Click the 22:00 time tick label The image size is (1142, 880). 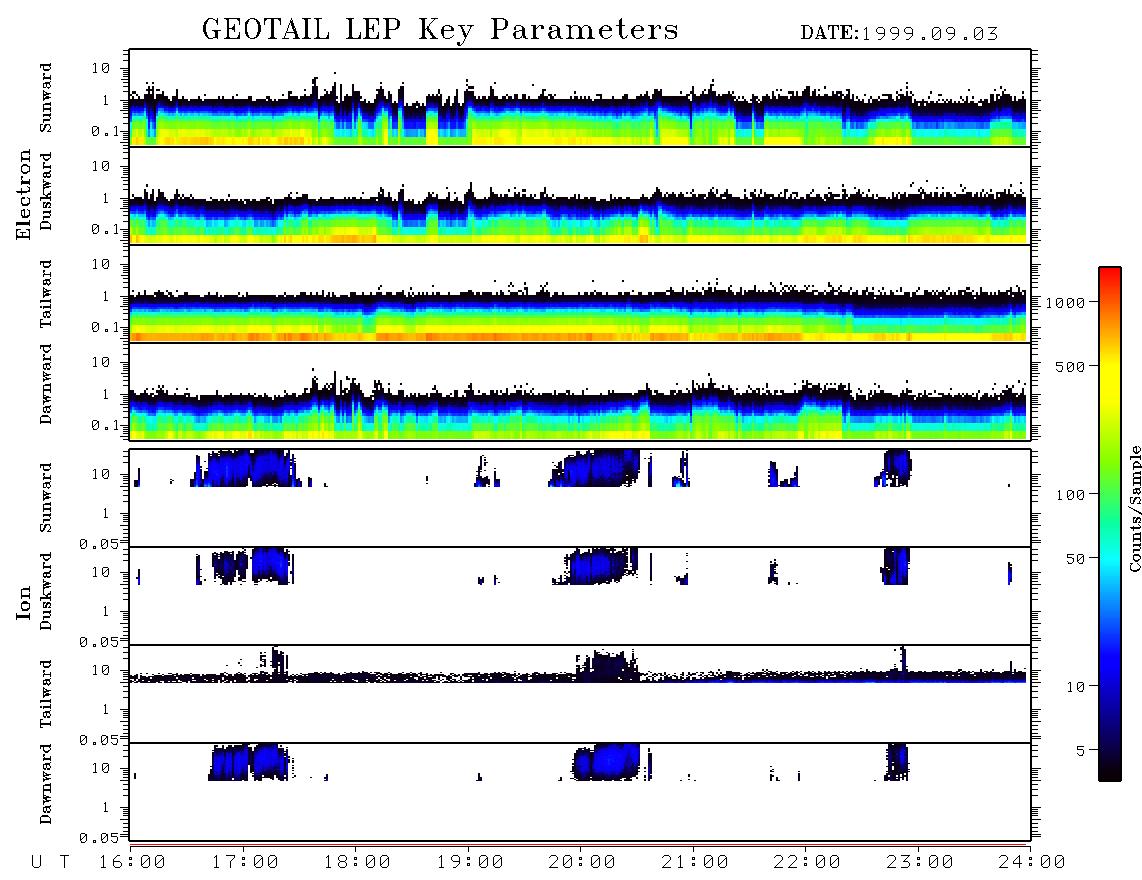pos(807,863)
